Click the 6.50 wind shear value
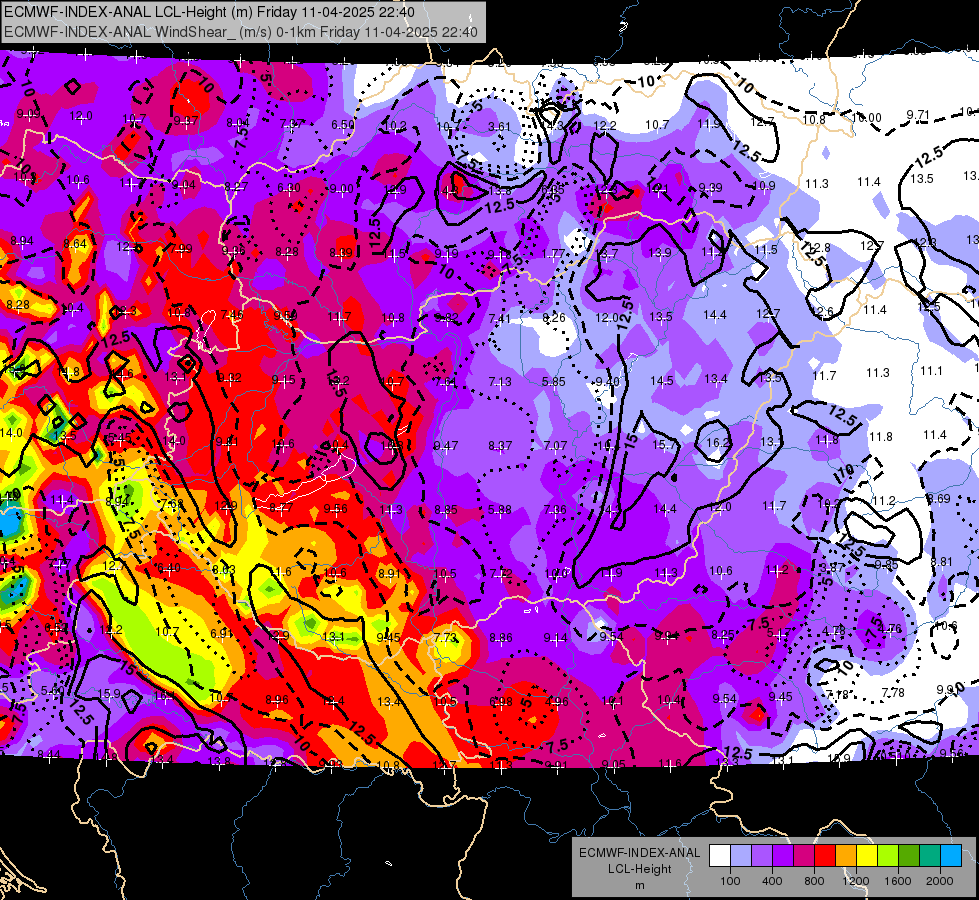Image resolution: width=979 pixels, height=900 pixels. [x=343, y=125]
